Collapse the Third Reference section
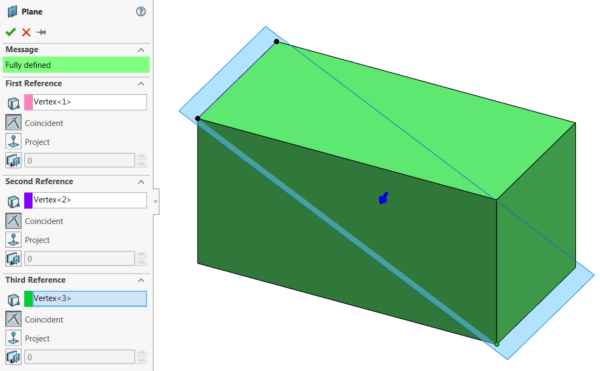Screen dimensions: 600x371 [x=141, y=280]
